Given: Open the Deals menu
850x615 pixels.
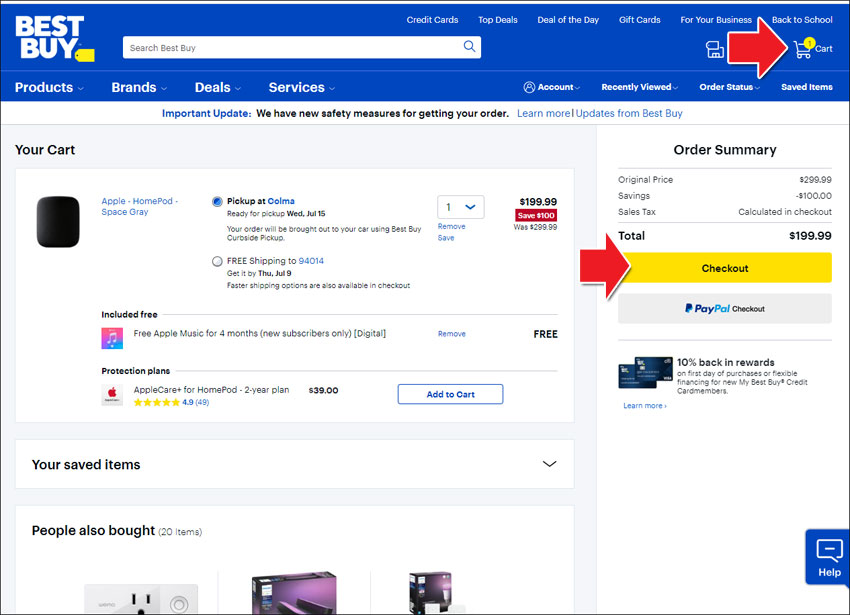Looking at the screenshot, I should point(217,87).
